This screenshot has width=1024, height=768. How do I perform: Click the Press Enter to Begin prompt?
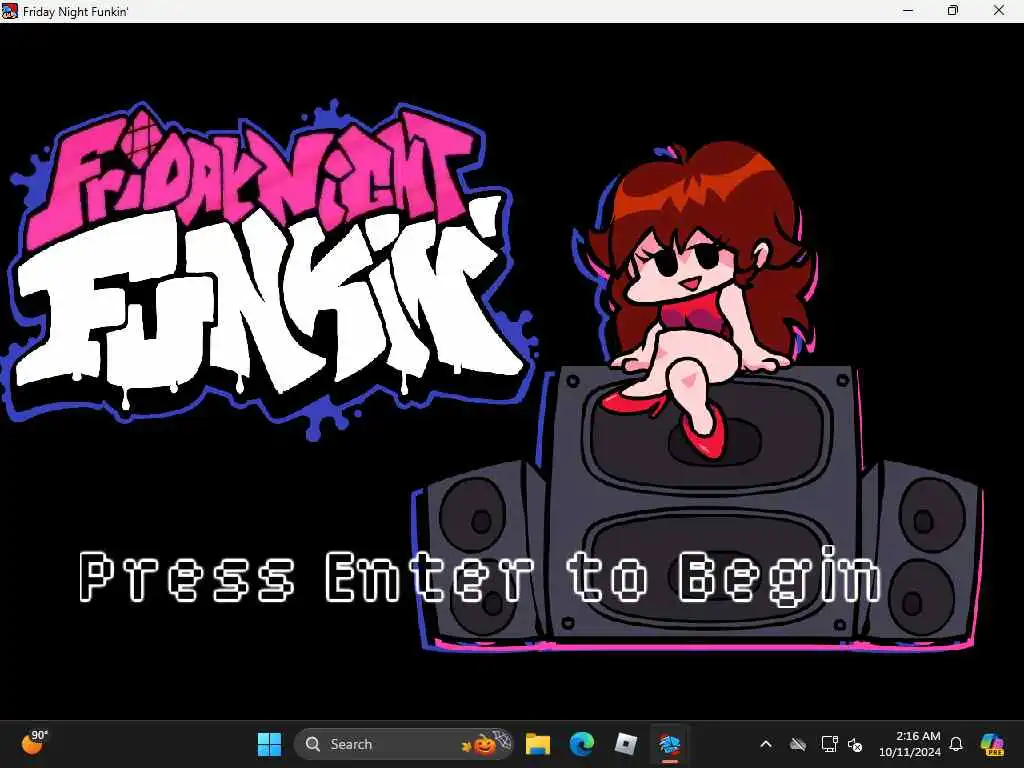[480, 577]
